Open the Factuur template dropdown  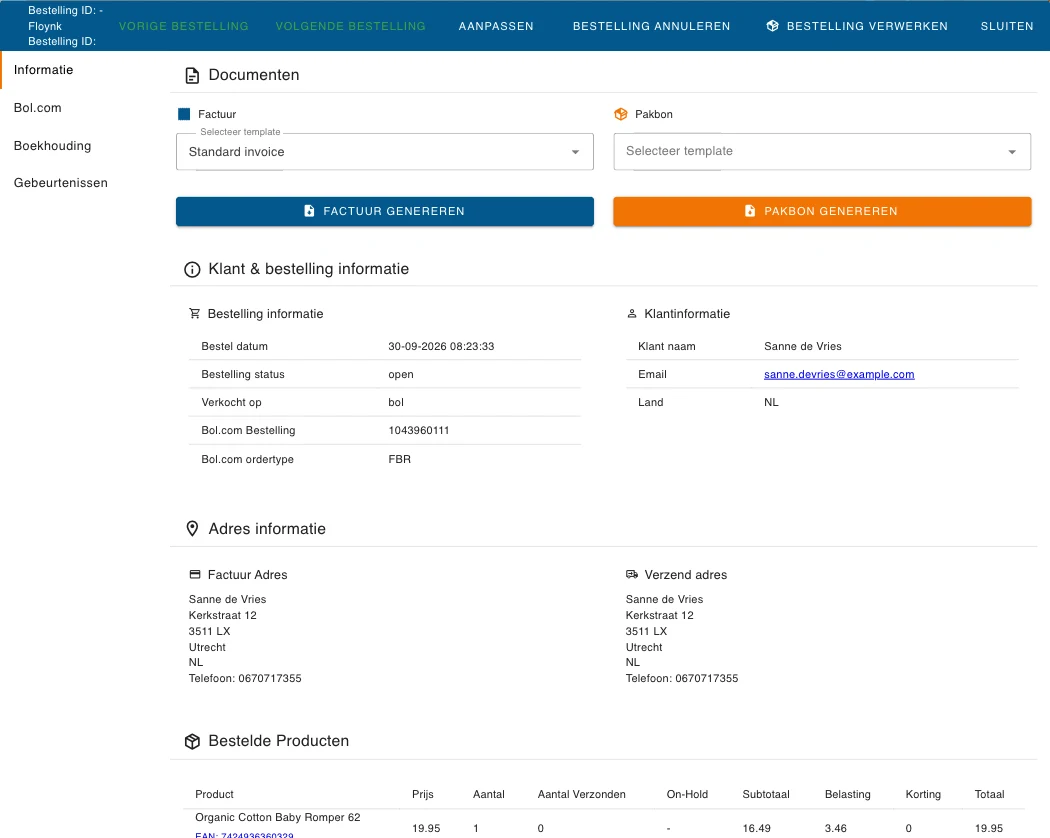point(385,151)
